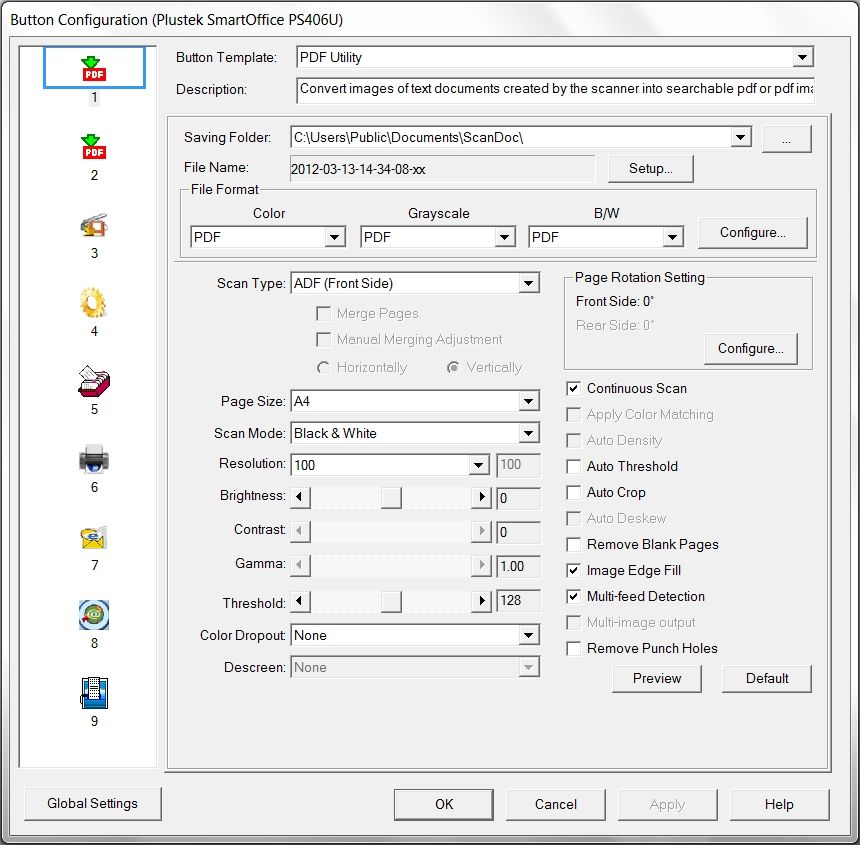This screenshot has width=860, height=845.
Task: Click the Threshold slider thumb
Action: point(391,602)
